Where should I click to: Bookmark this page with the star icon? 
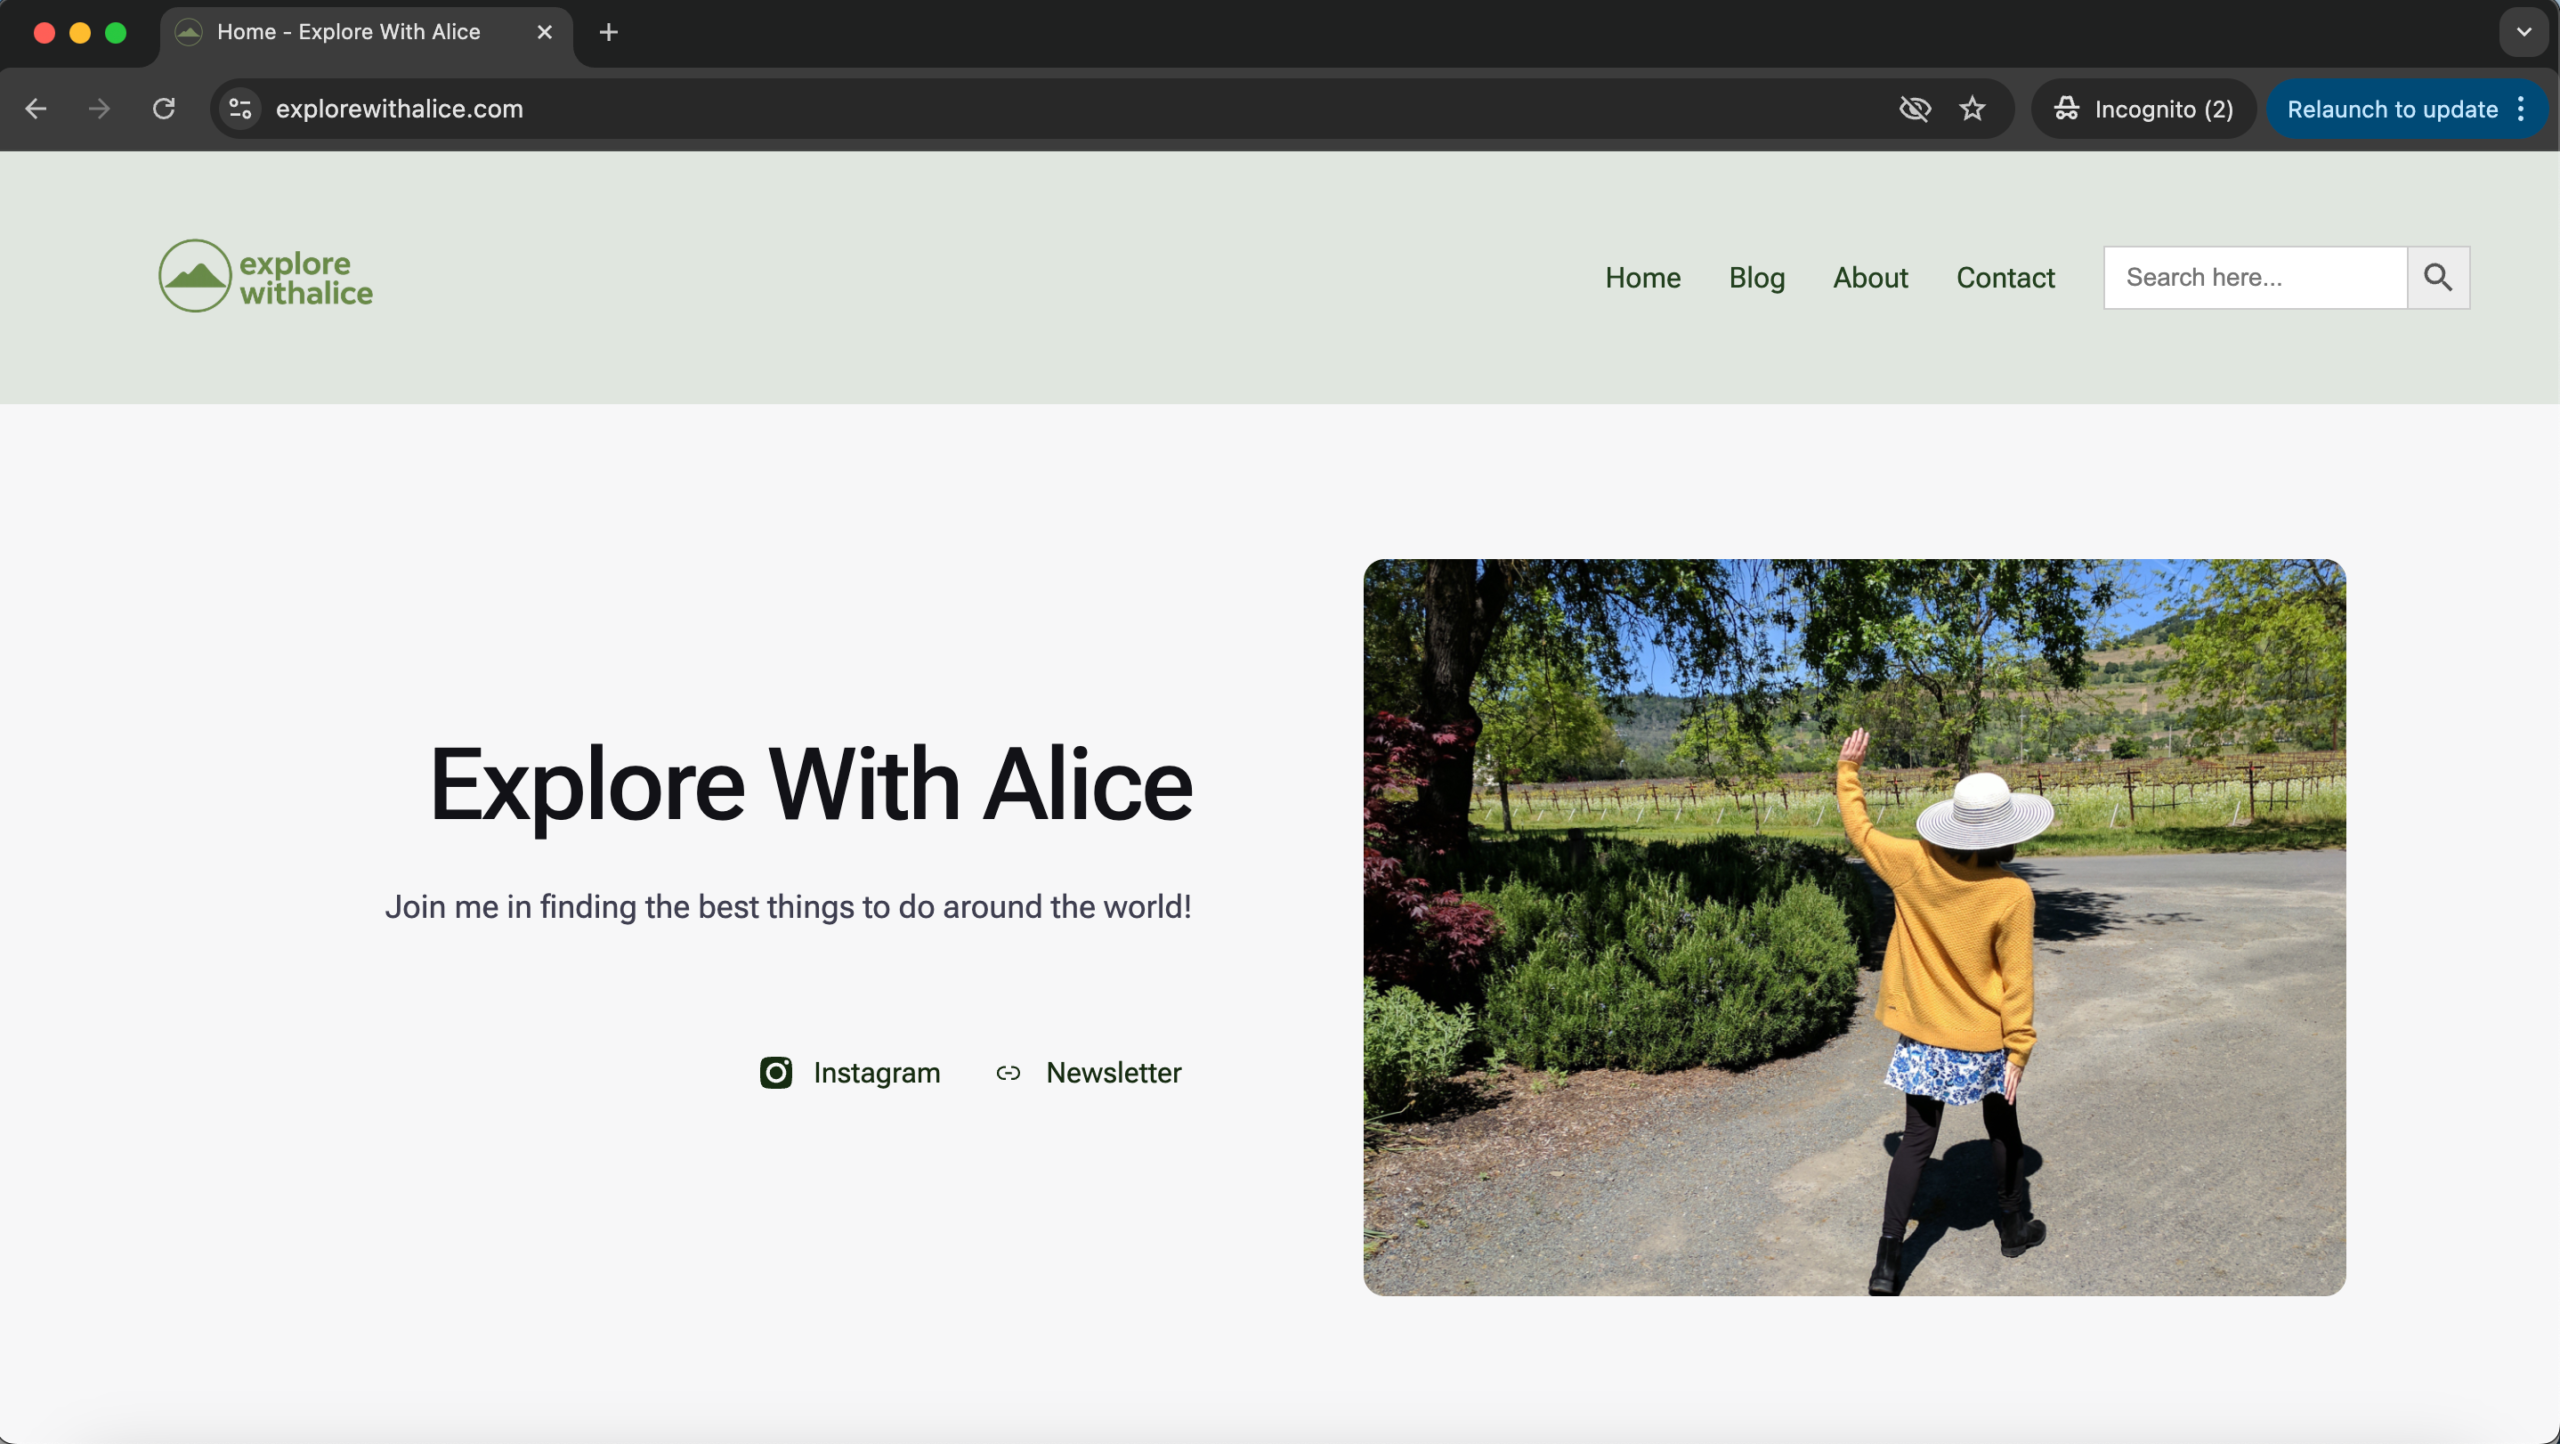(x=1972, y=109)
